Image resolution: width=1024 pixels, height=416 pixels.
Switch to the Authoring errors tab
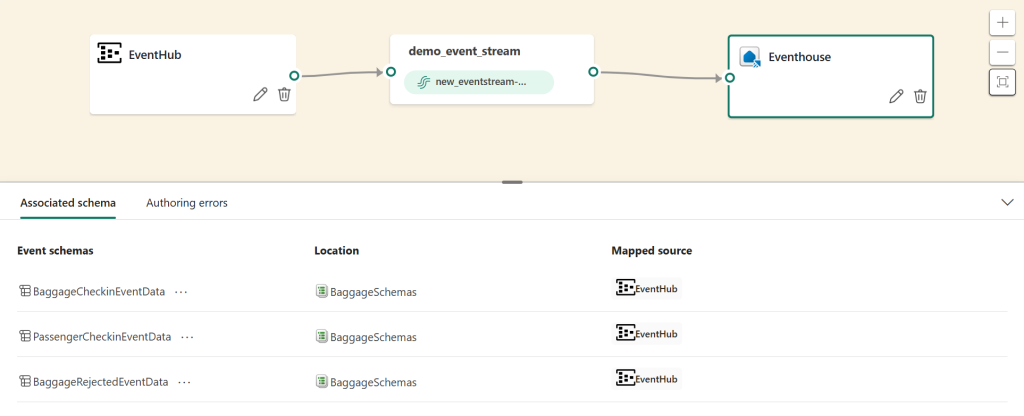(187, 202)
